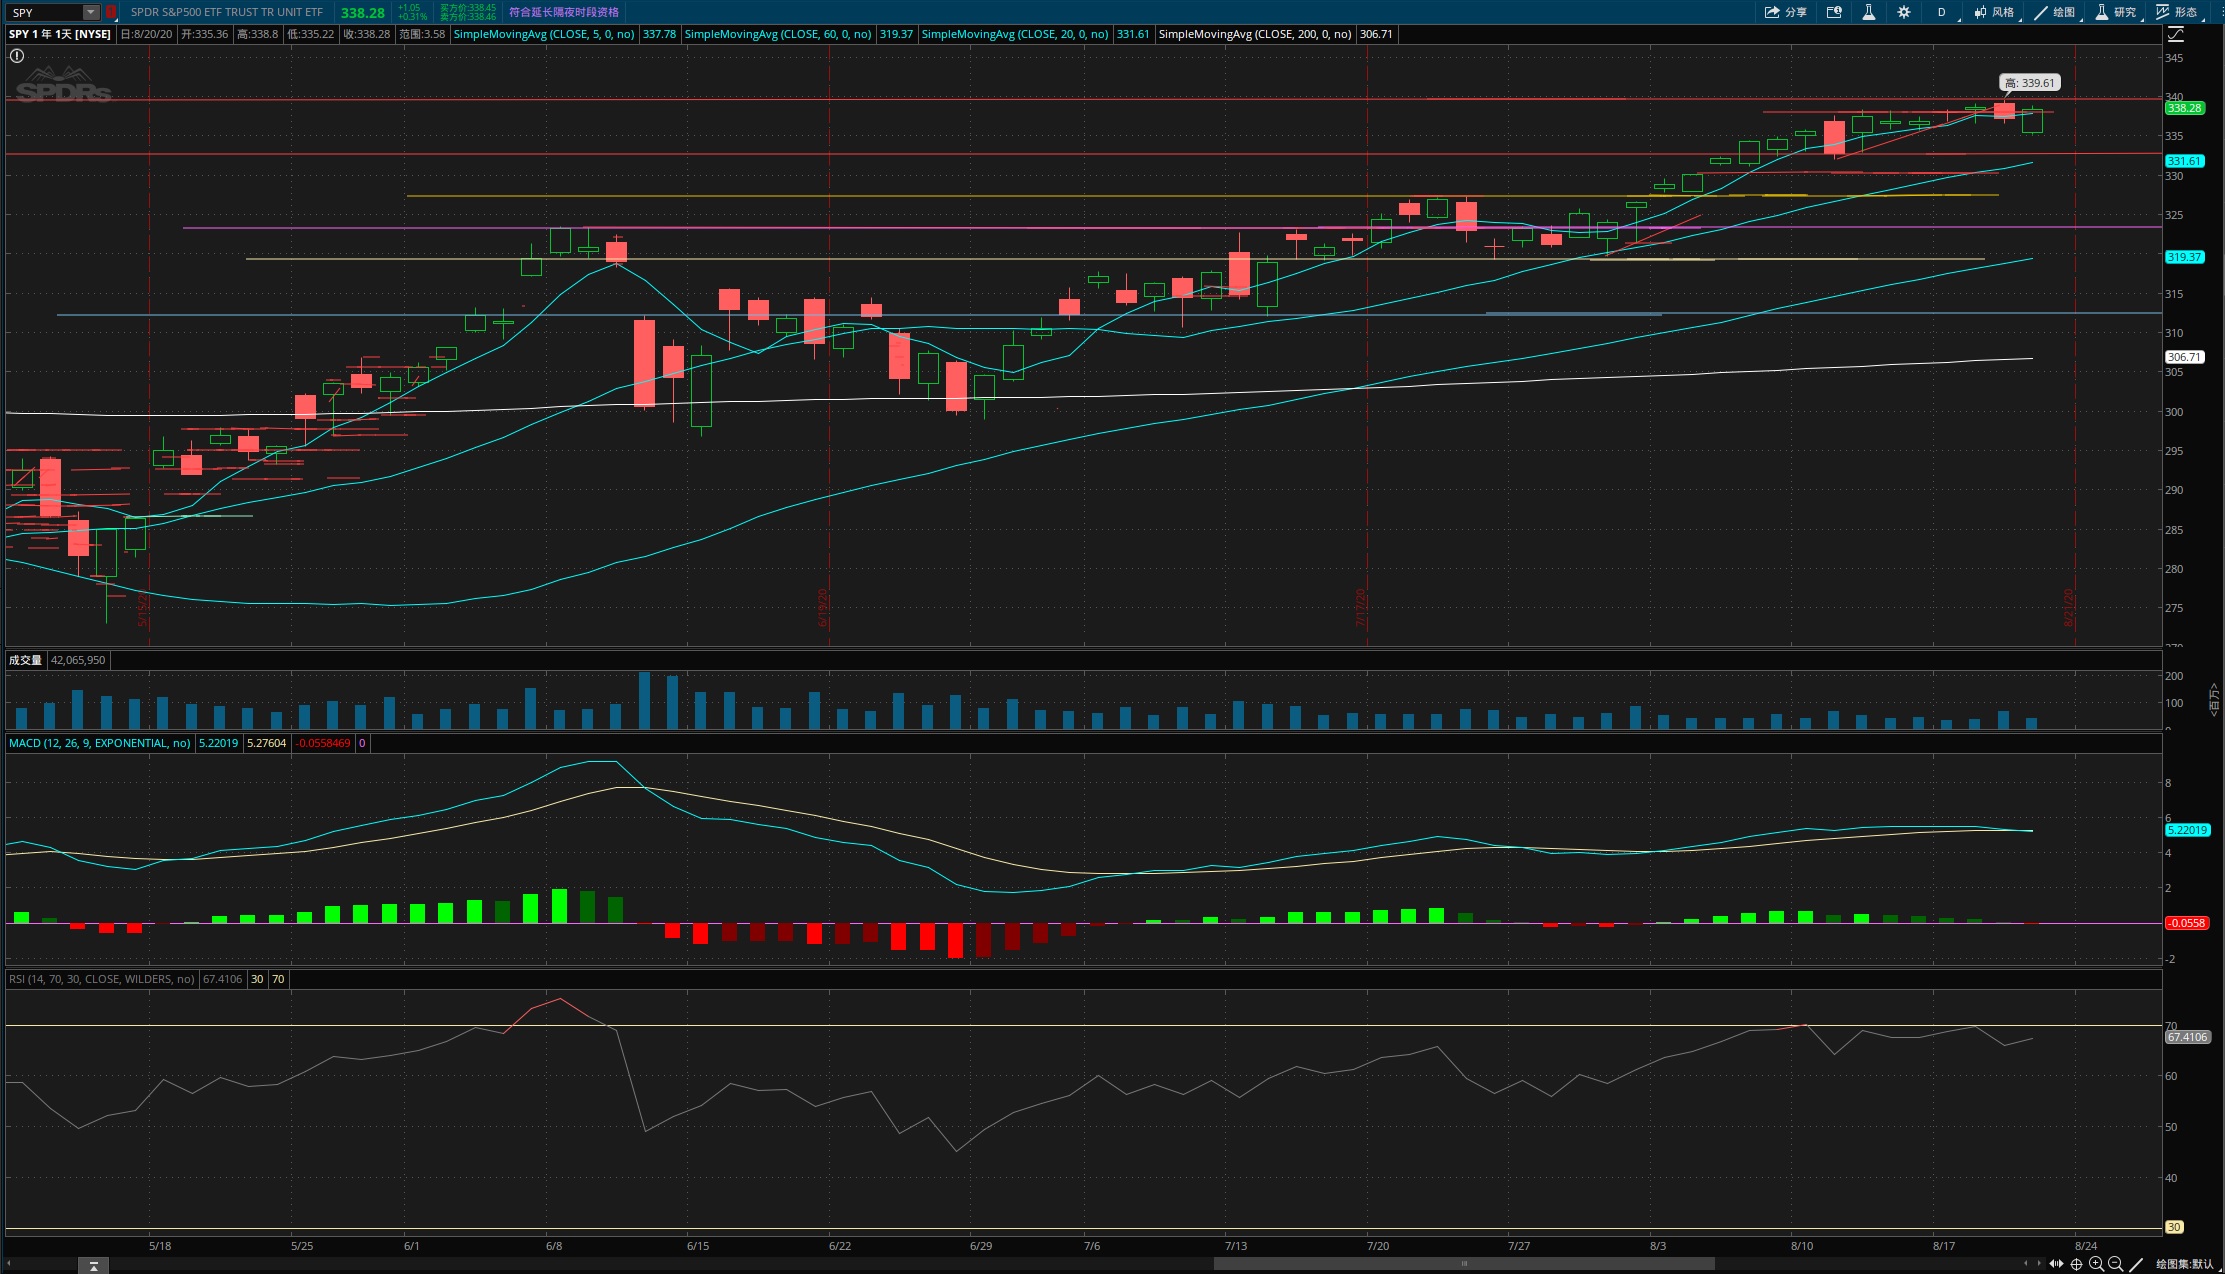Open the product info card icon
Screen dimensions: 2225x1274
tap(1834, 12)
